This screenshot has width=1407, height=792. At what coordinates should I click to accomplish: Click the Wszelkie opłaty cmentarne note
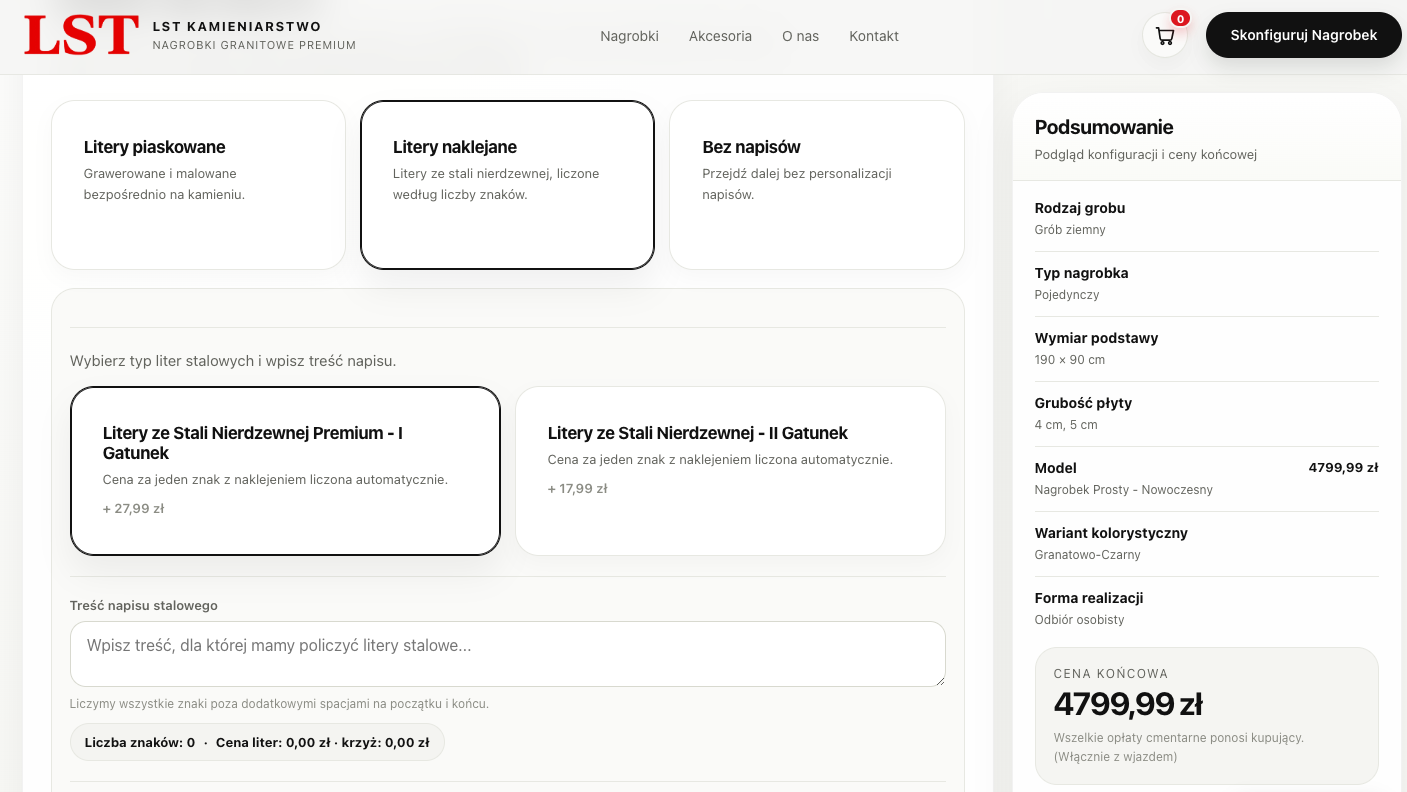(1179, 747)
